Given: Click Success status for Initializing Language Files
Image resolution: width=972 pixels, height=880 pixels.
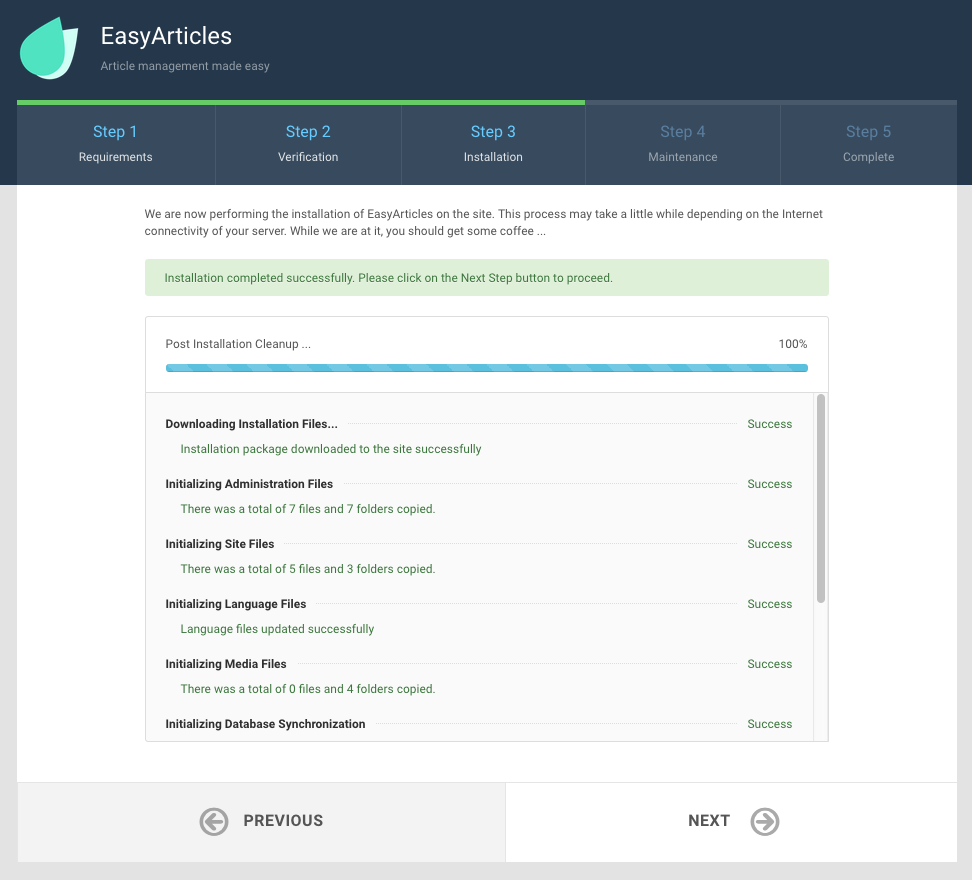Looking at the screenshot, I should pyautogui.click(x=769, y=604).
